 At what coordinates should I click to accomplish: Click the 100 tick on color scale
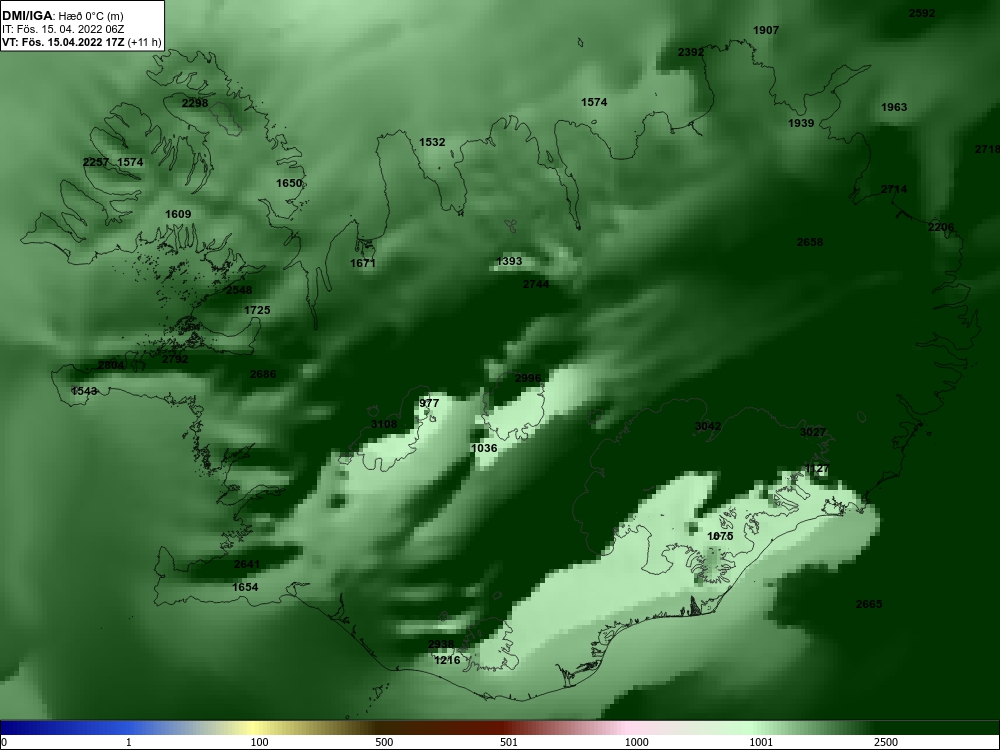260,742
